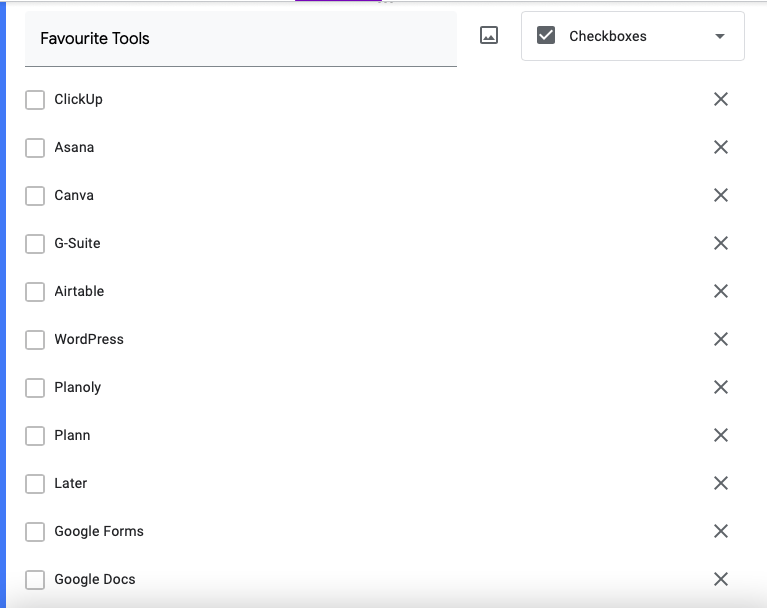Delete the G-Suite option
767x608 pixels.
point(721,243)
